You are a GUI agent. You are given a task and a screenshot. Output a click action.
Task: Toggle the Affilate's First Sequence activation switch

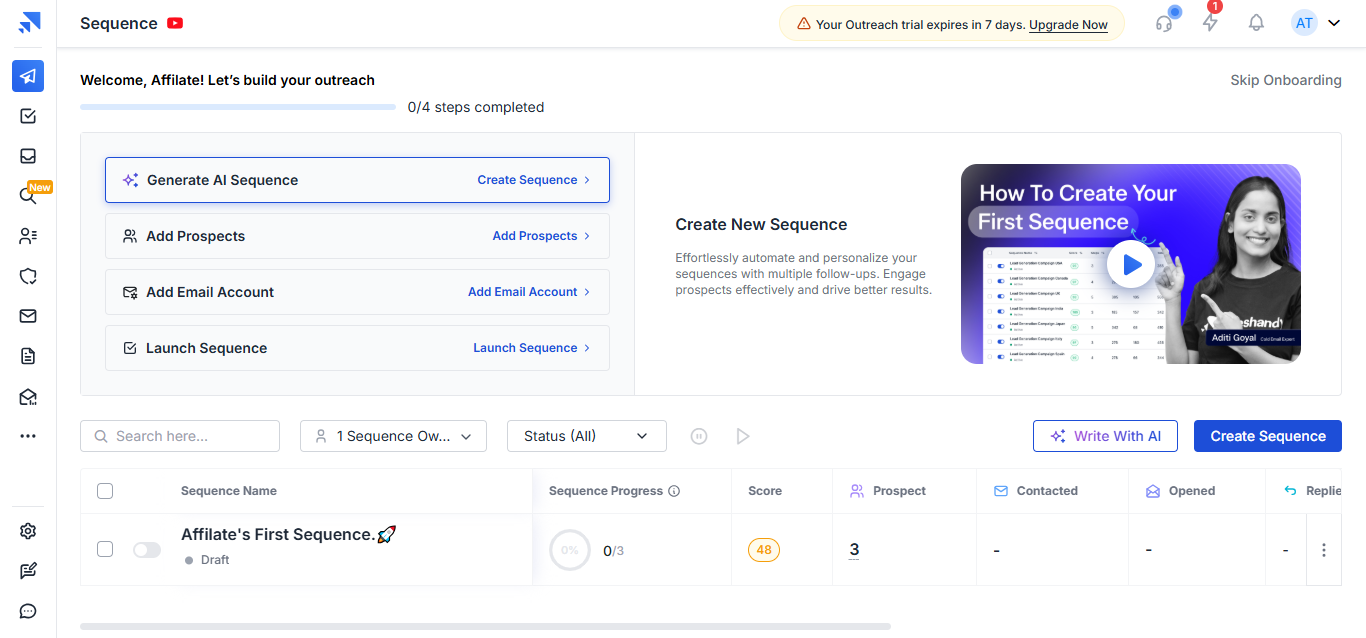pyautogui.click(x=147, y=550)
